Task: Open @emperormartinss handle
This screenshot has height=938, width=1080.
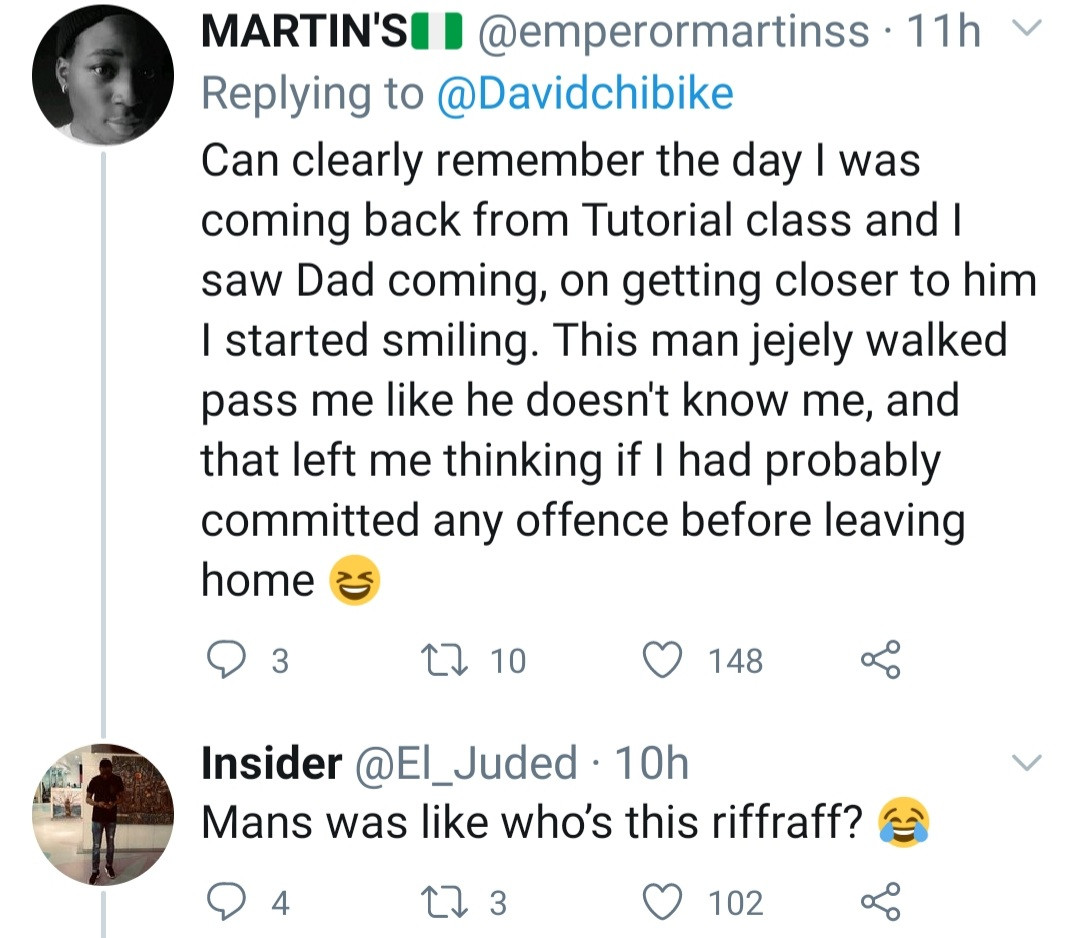Action: [x=675, y=32]
